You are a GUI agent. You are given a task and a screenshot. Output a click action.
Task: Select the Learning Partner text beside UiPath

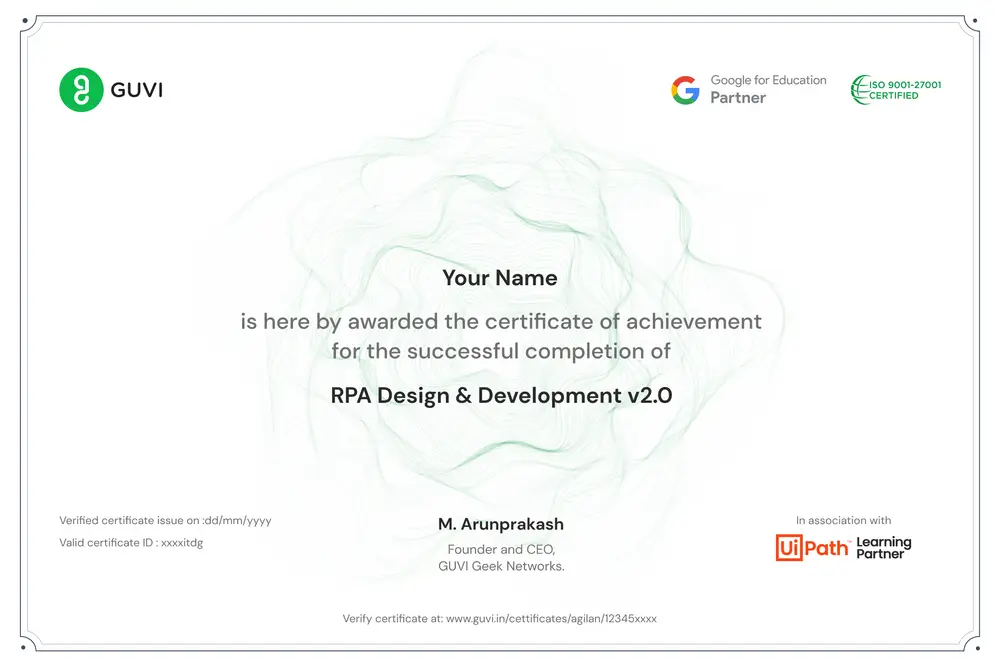point(884,548)
